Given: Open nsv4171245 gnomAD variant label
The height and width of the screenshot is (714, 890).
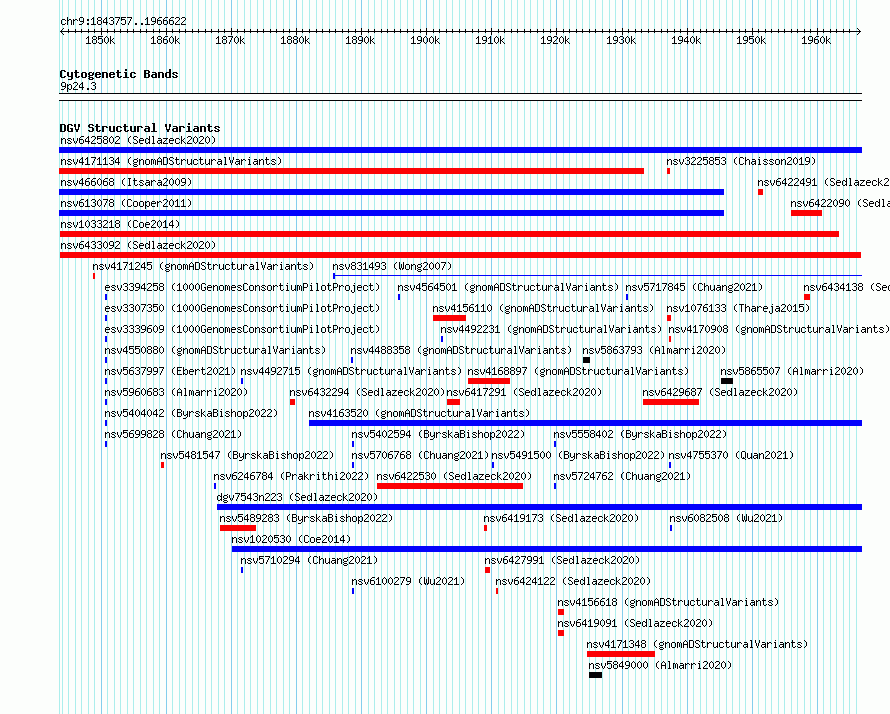Looking at the screenshot, I should [203, 266].
